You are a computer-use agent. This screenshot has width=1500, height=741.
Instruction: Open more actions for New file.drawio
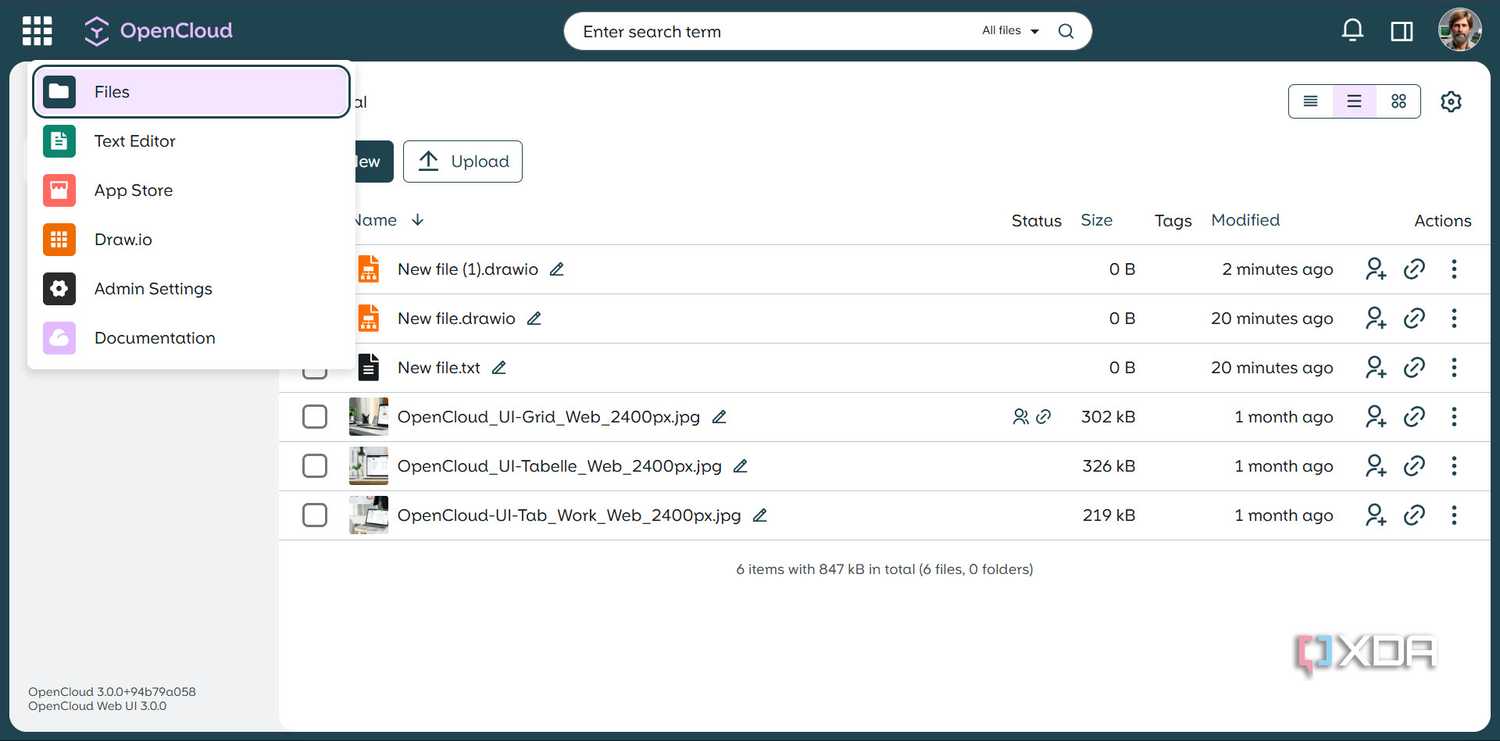tap(1454, 318)
